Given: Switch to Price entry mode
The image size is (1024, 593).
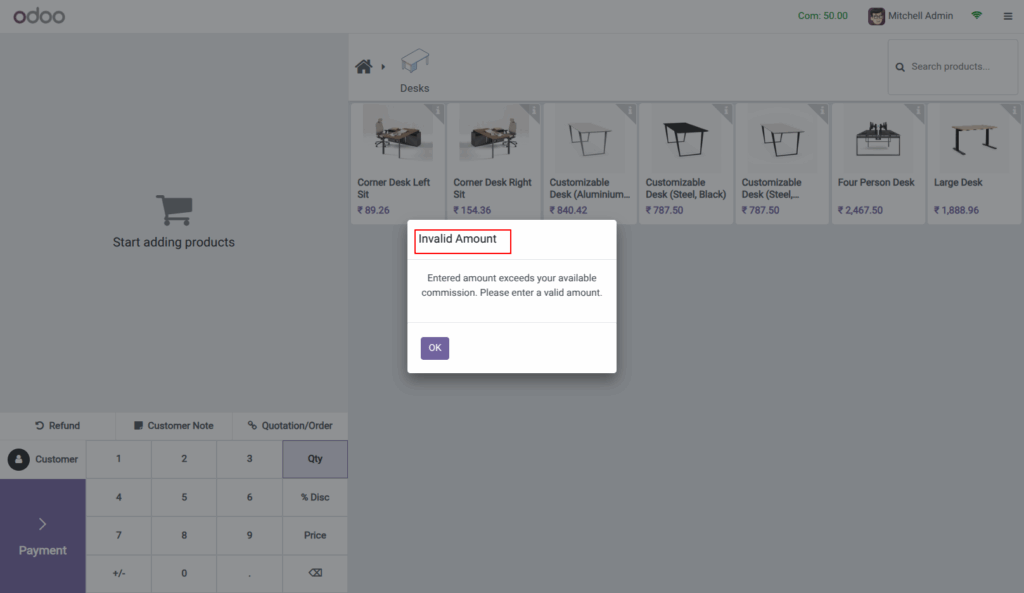Looking at the screenshot, I should [314, 535].
